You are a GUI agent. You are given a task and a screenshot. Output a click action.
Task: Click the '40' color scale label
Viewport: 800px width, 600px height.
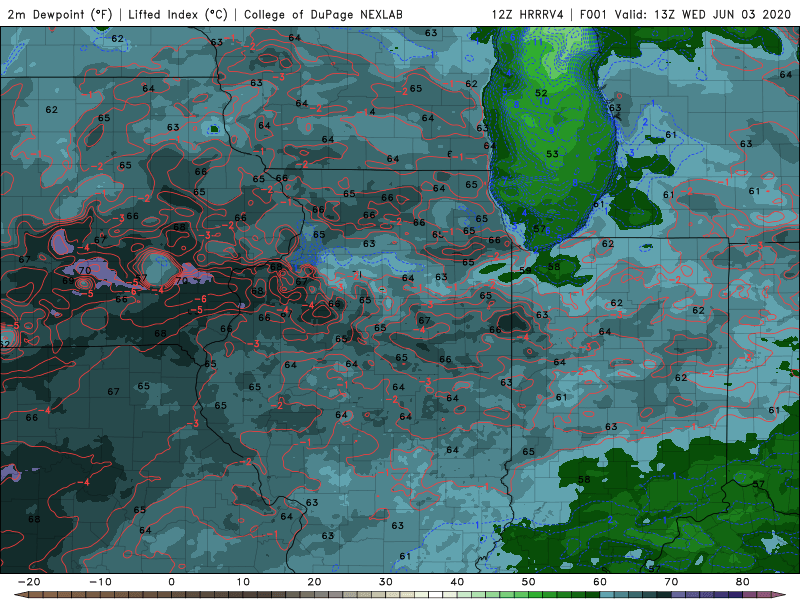(457, 582)
